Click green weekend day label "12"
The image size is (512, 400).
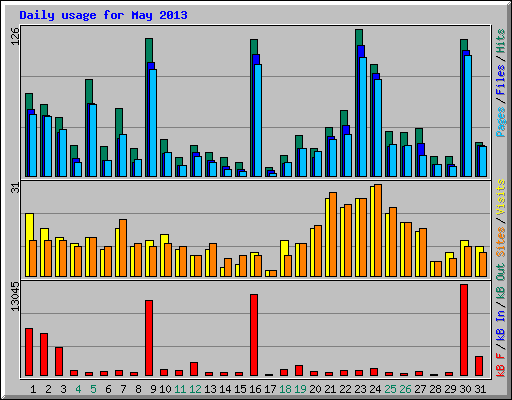coord(195,389)
